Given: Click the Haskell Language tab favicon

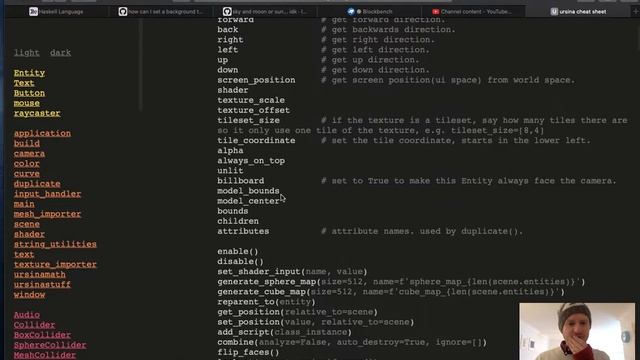Looking at the screenshot, I should 33,12.
